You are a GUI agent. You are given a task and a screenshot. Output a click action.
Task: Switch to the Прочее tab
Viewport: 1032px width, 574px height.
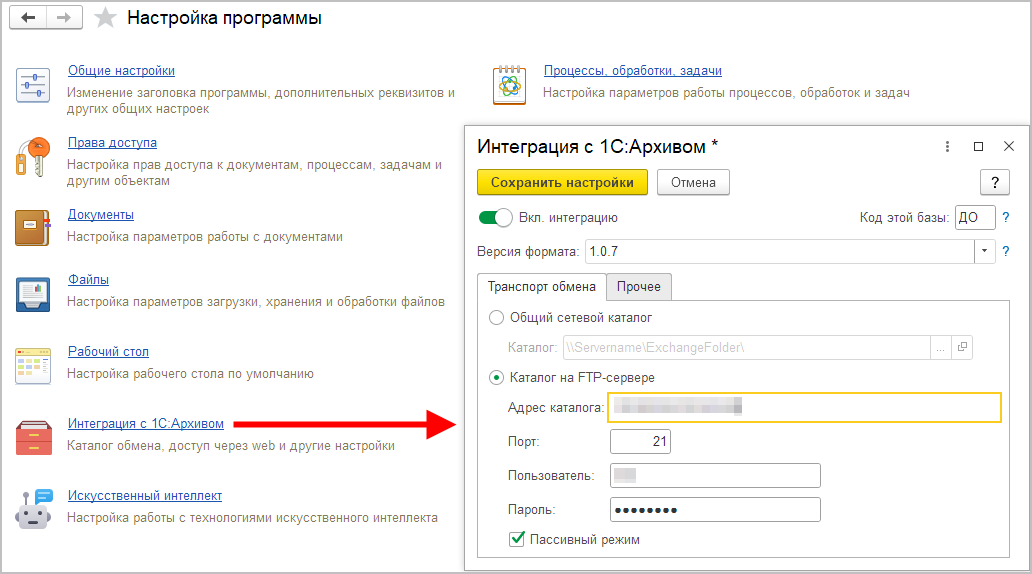(x=638, y=287)
